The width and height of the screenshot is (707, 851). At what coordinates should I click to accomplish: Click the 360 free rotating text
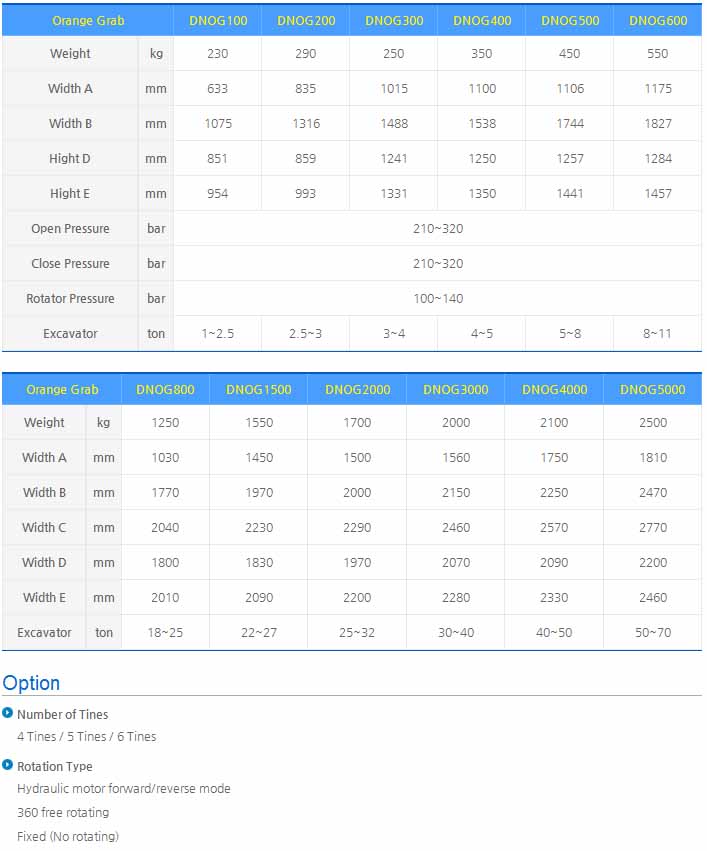(63, 812)
